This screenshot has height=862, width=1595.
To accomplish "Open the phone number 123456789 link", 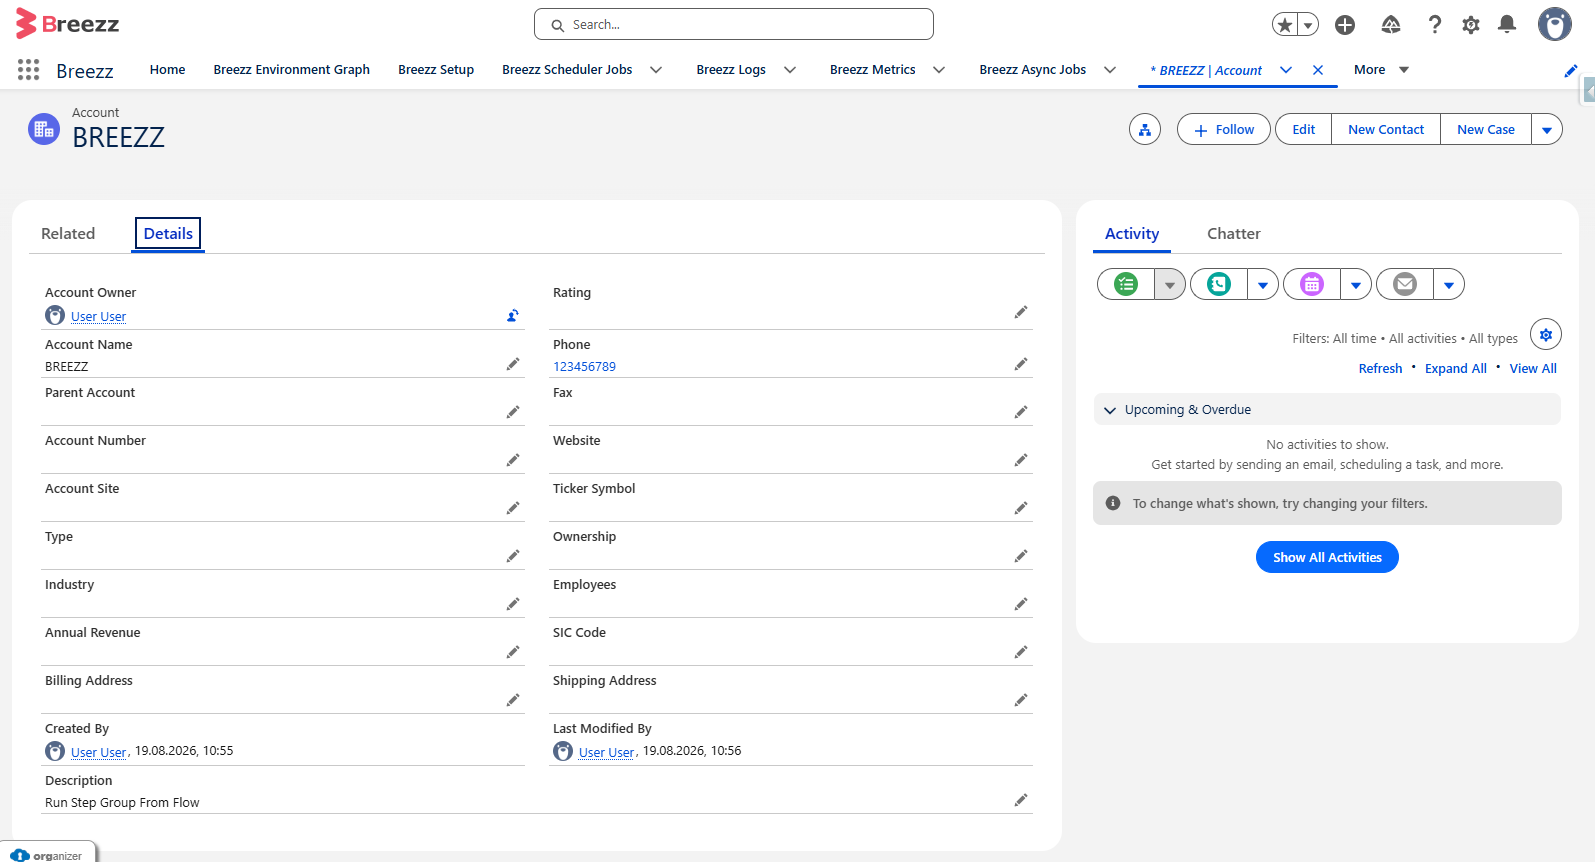I will [x=584, y=367].
